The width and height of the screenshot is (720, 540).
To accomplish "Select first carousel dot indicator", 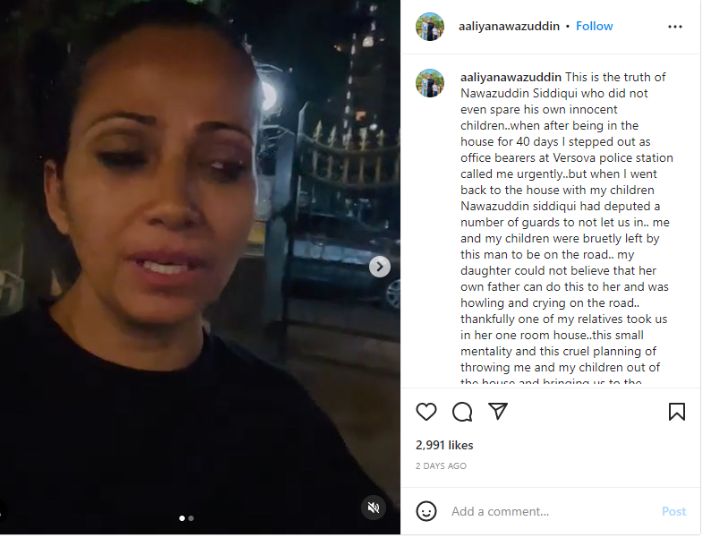I will (182, 518).
